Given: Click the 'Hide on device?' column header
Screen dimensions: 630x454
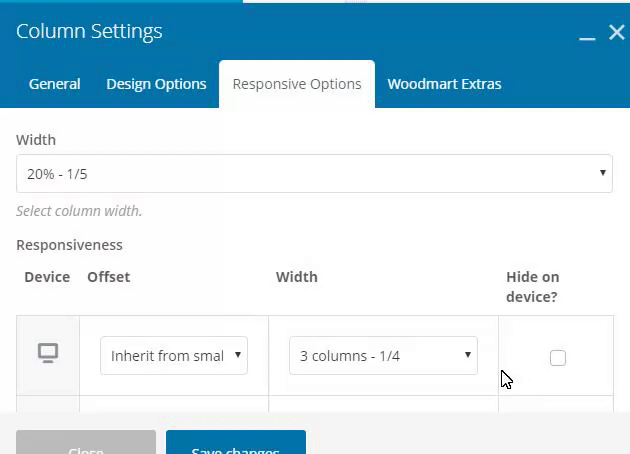Looking at the screenshot, I should pos(532,286).
